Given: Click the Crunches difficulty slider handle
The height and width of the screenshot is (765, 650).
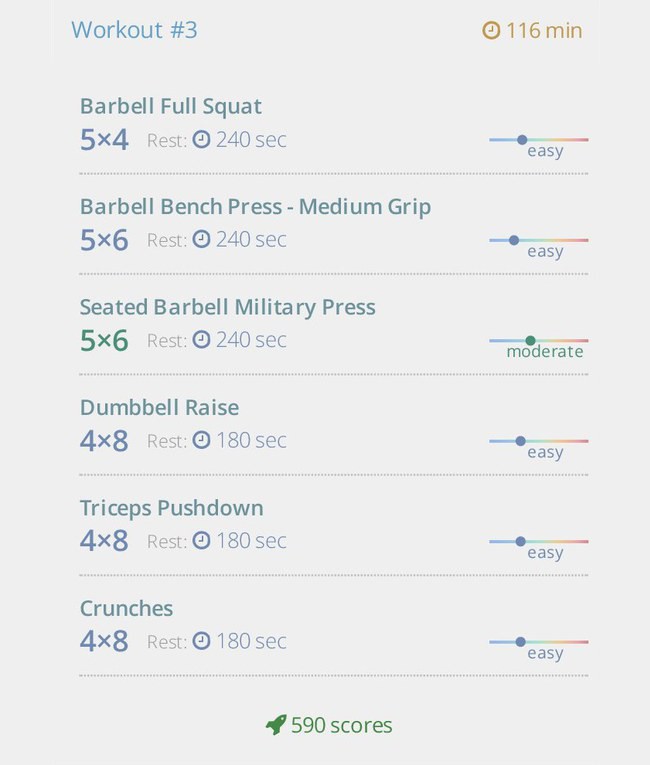Looking at the screenshot, I should 521,642.
